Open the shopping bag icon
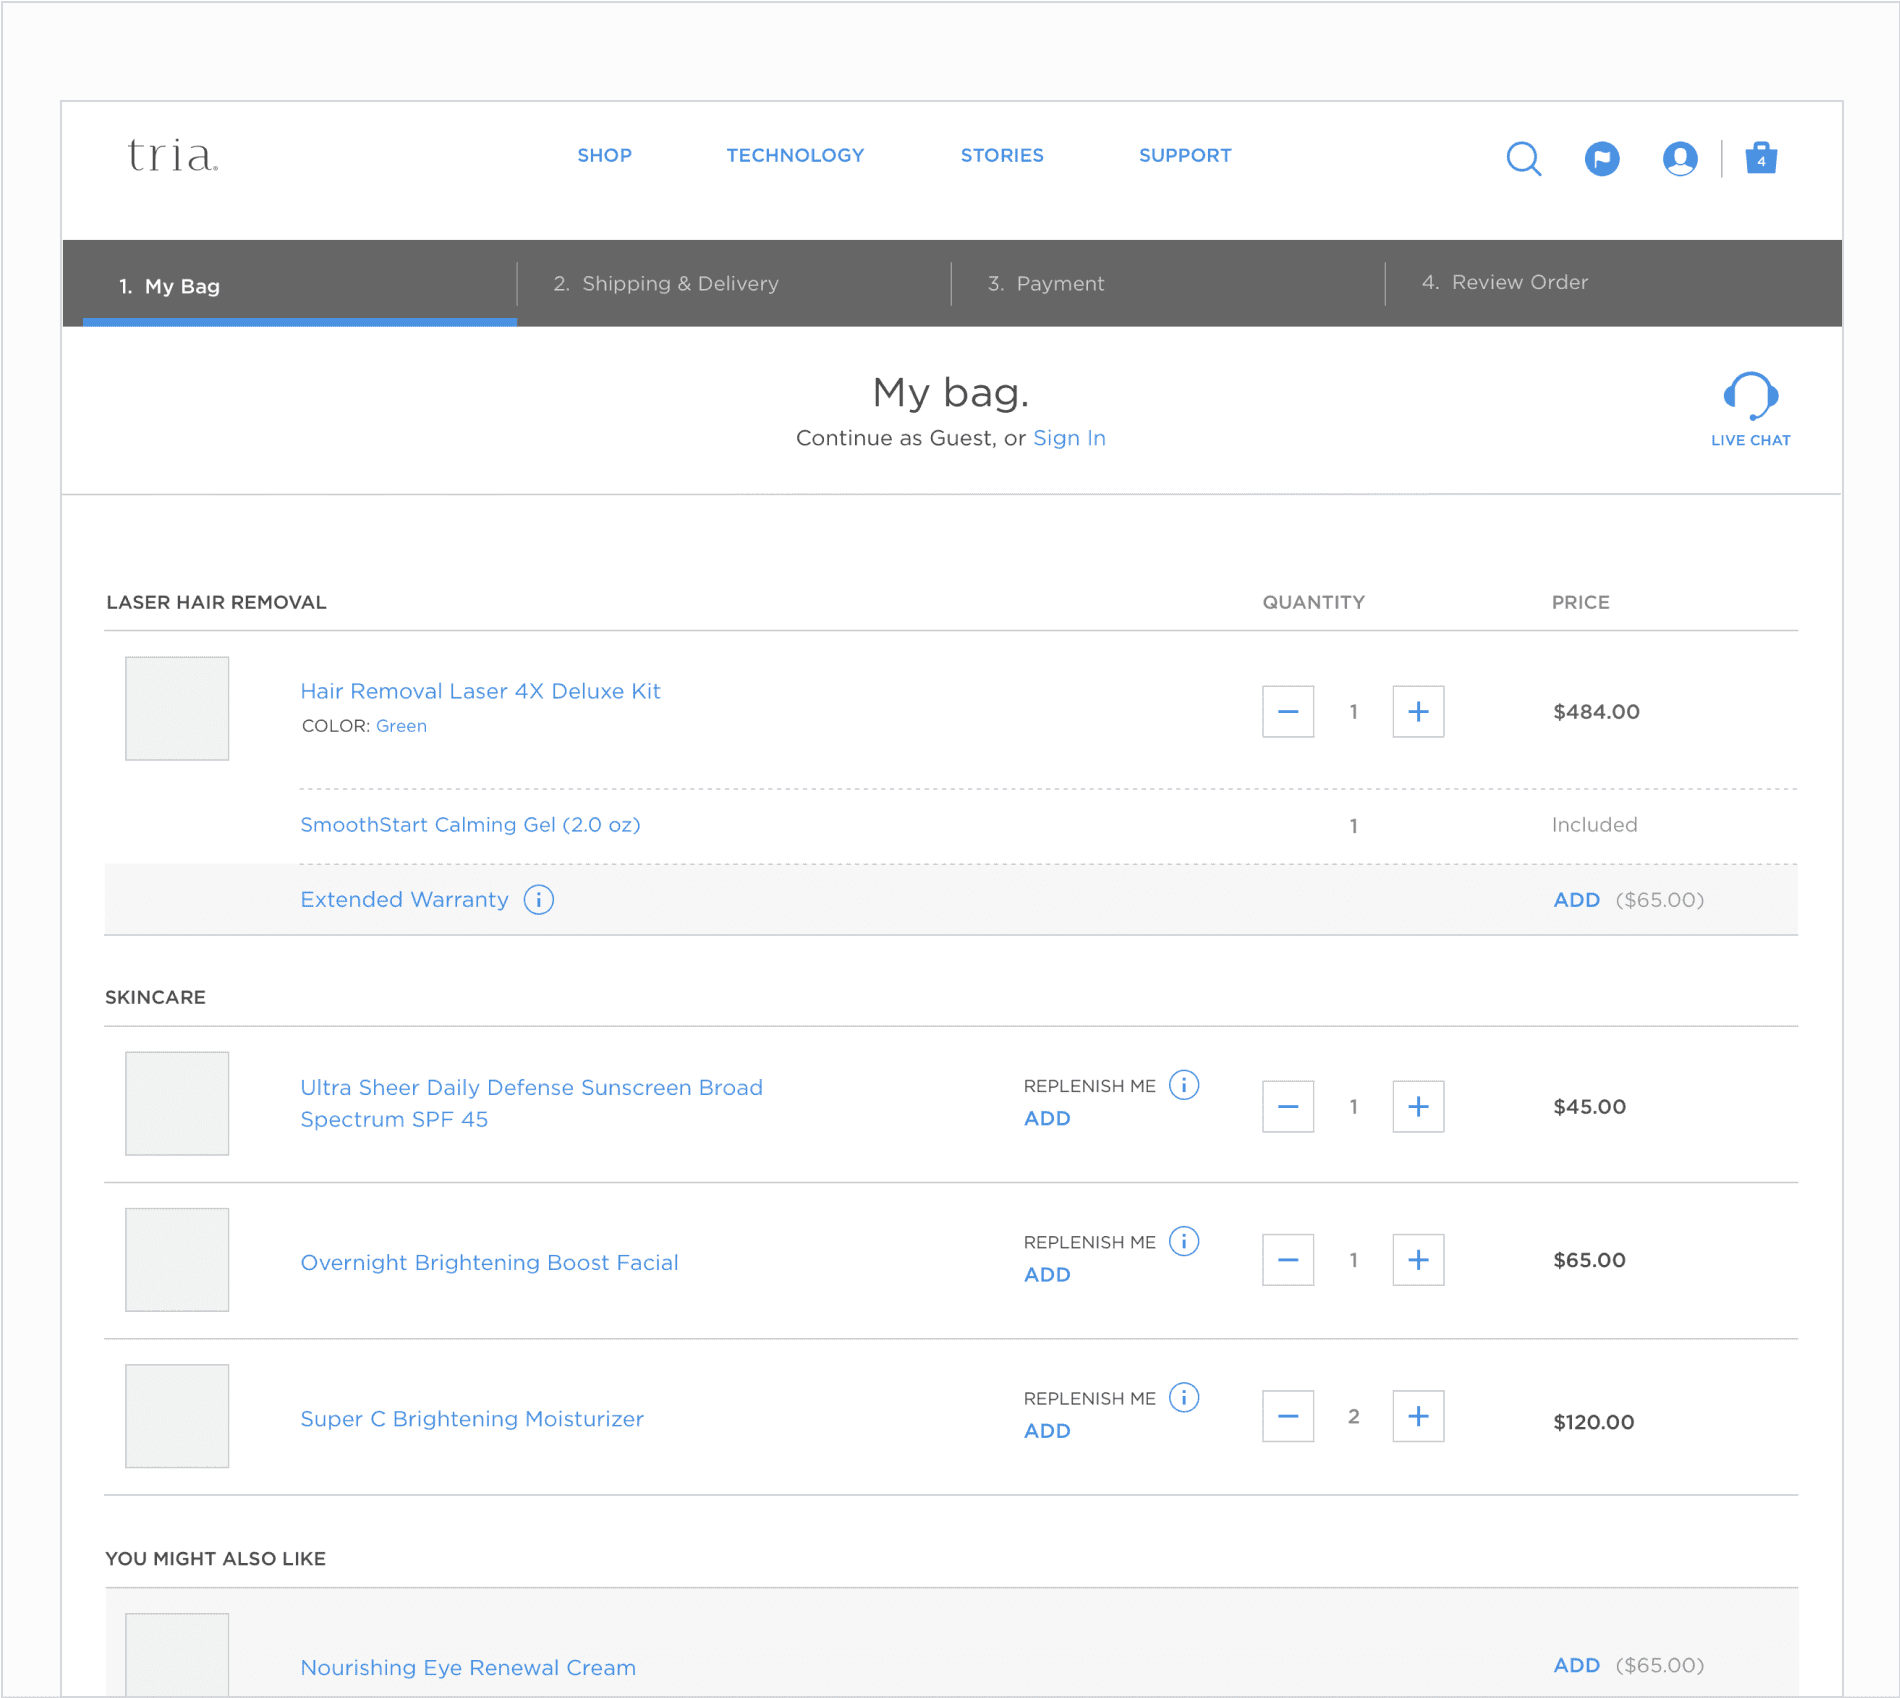The image size is (1900, 1698). [1761, 157]
